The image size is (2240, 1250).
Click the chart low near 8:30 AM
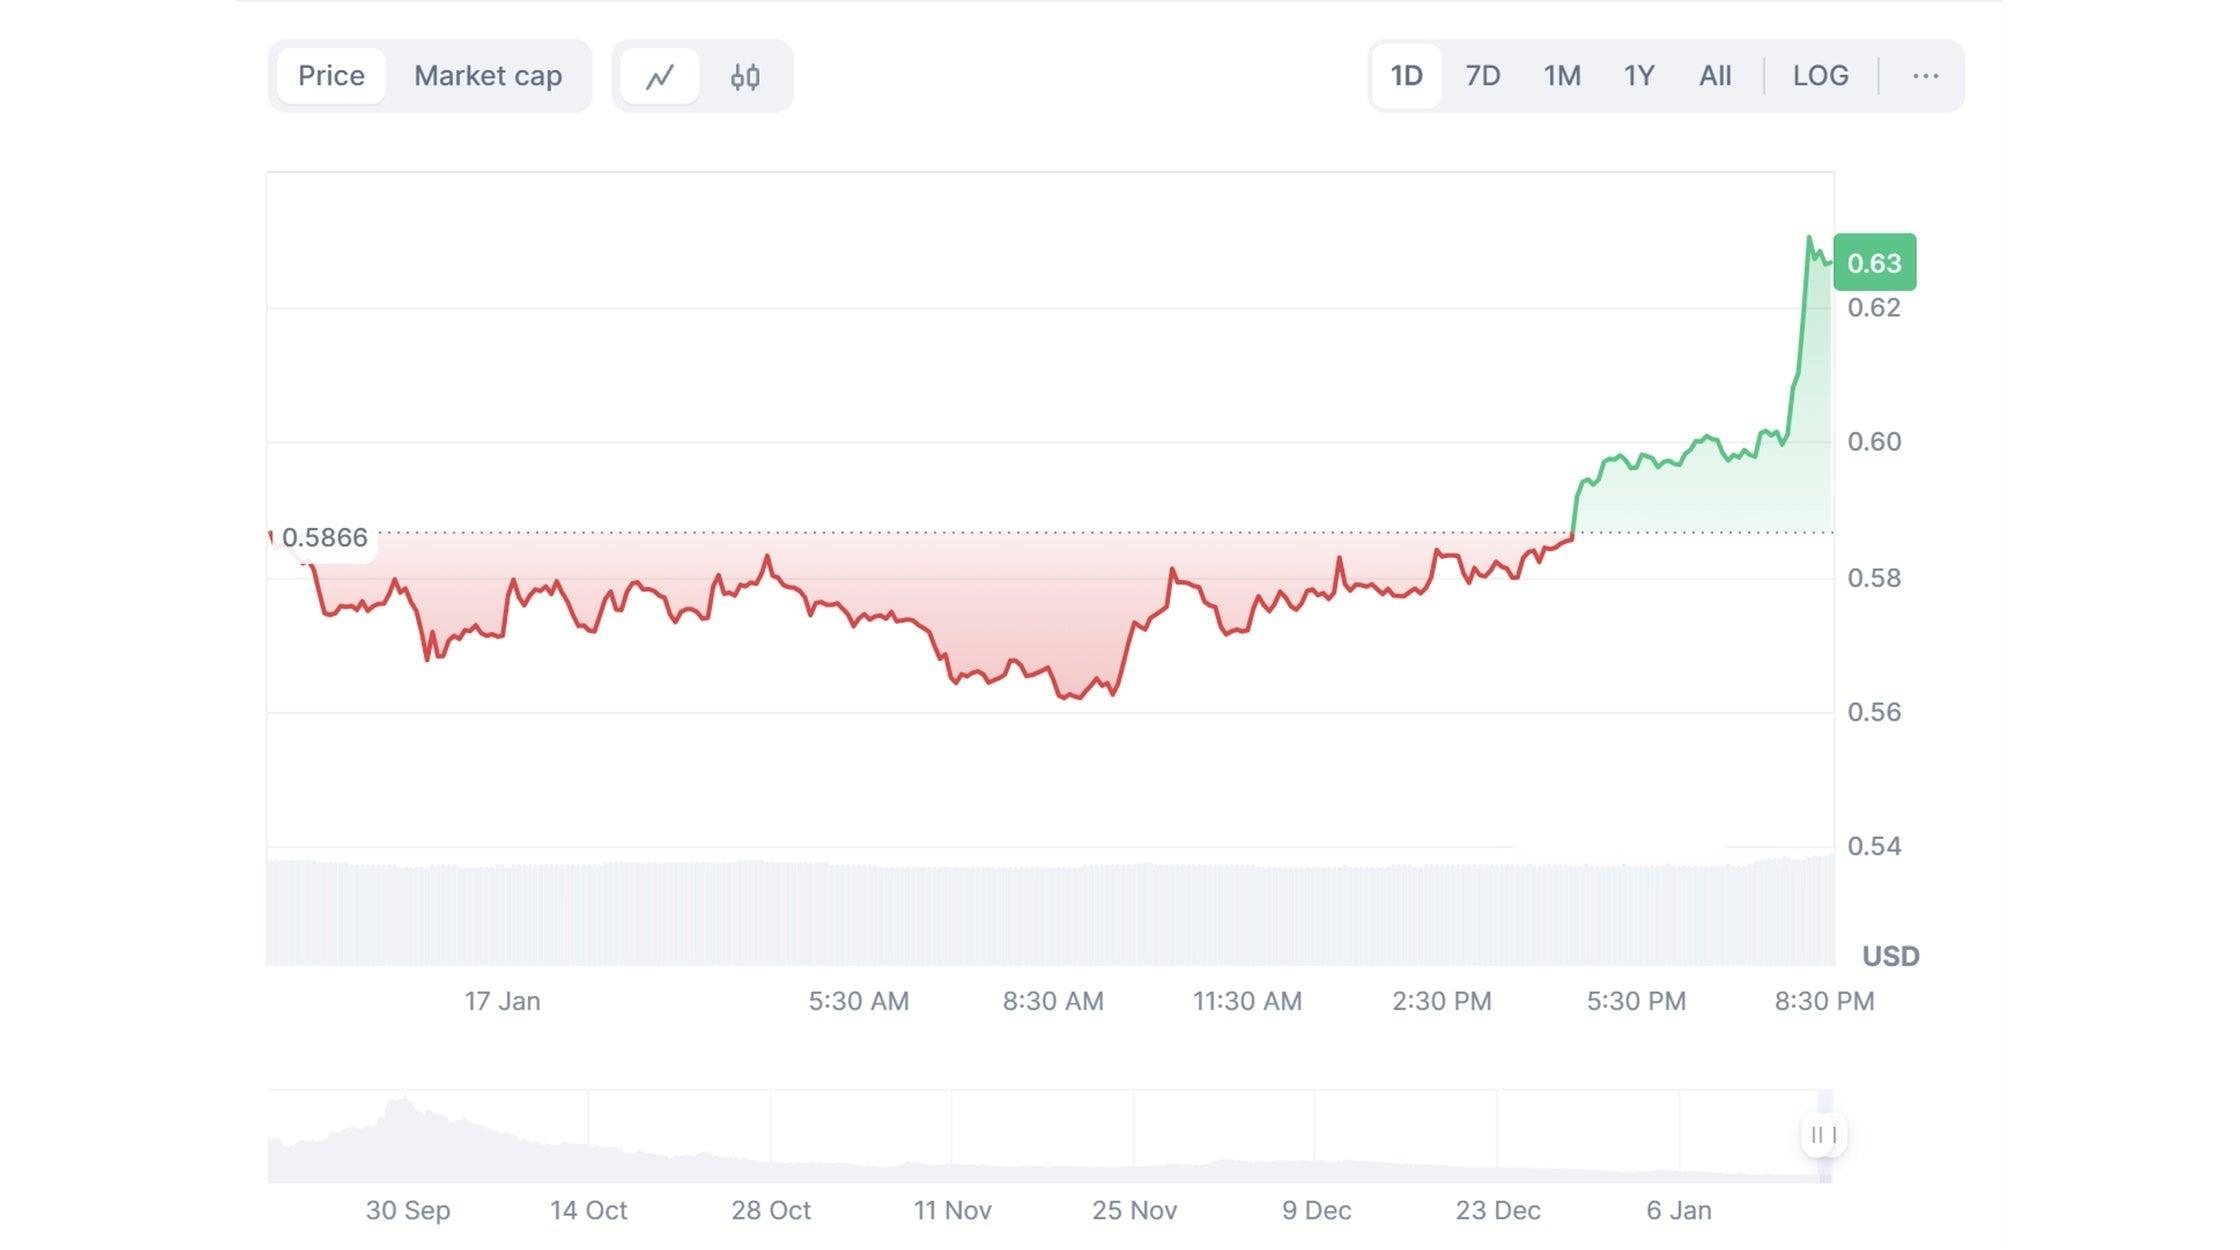point(1068,696)
